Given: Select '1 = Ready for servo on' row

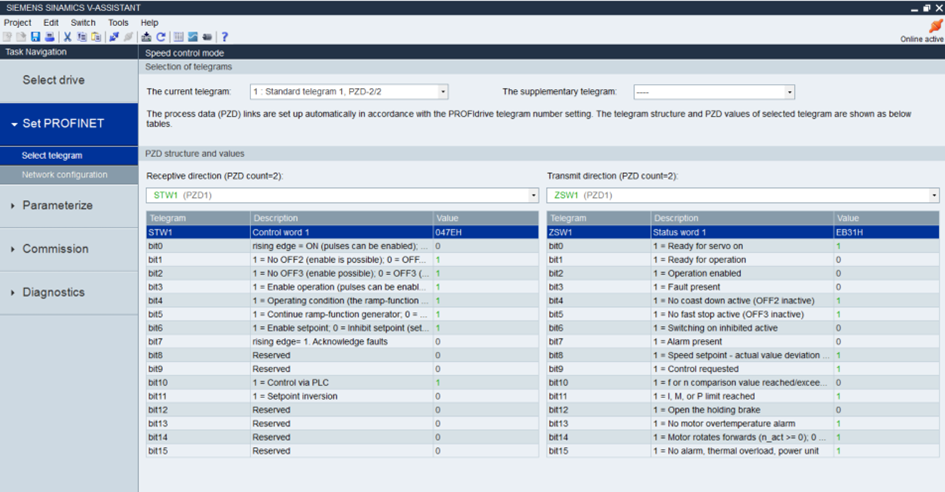Looking at the screenshot, I should [743, 246].
